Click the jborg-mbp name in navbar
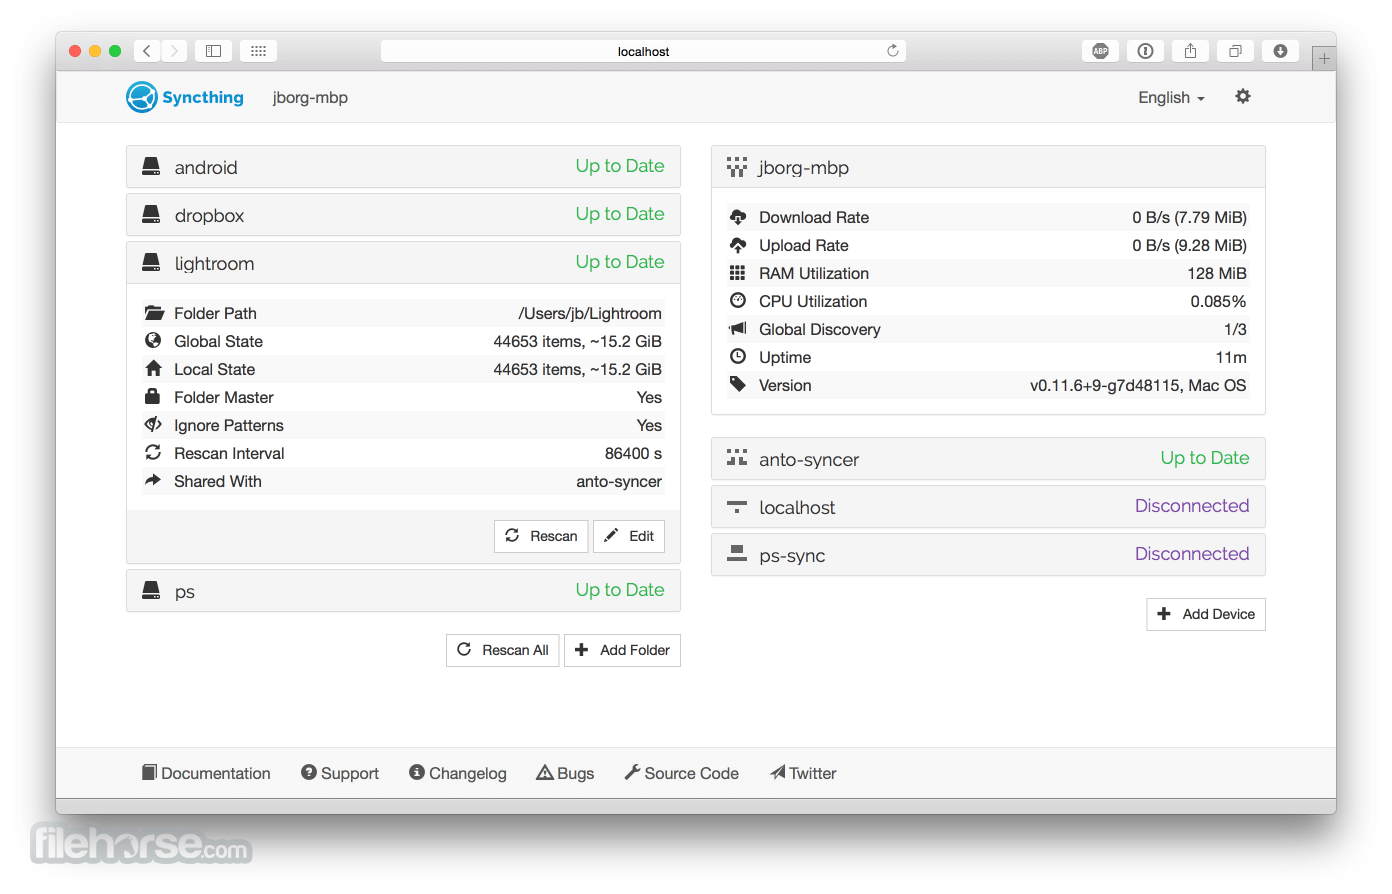 tap(310, 97)
